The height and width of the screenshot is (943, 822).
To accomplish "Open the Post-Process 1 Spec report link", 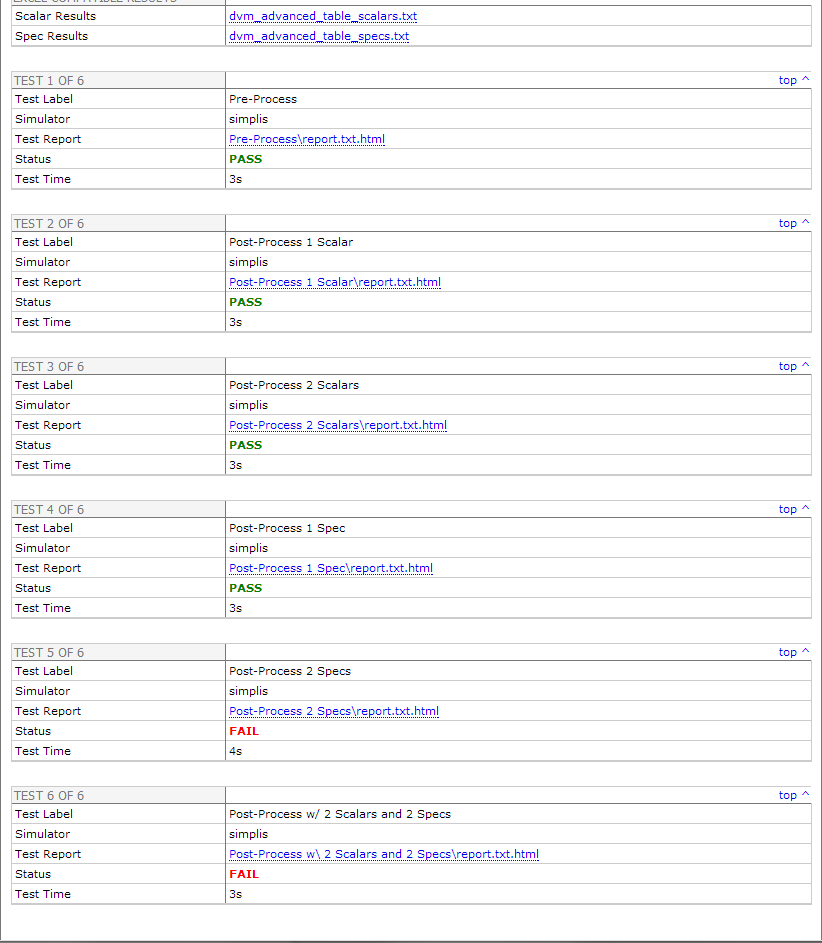I will tap(330, 568).
